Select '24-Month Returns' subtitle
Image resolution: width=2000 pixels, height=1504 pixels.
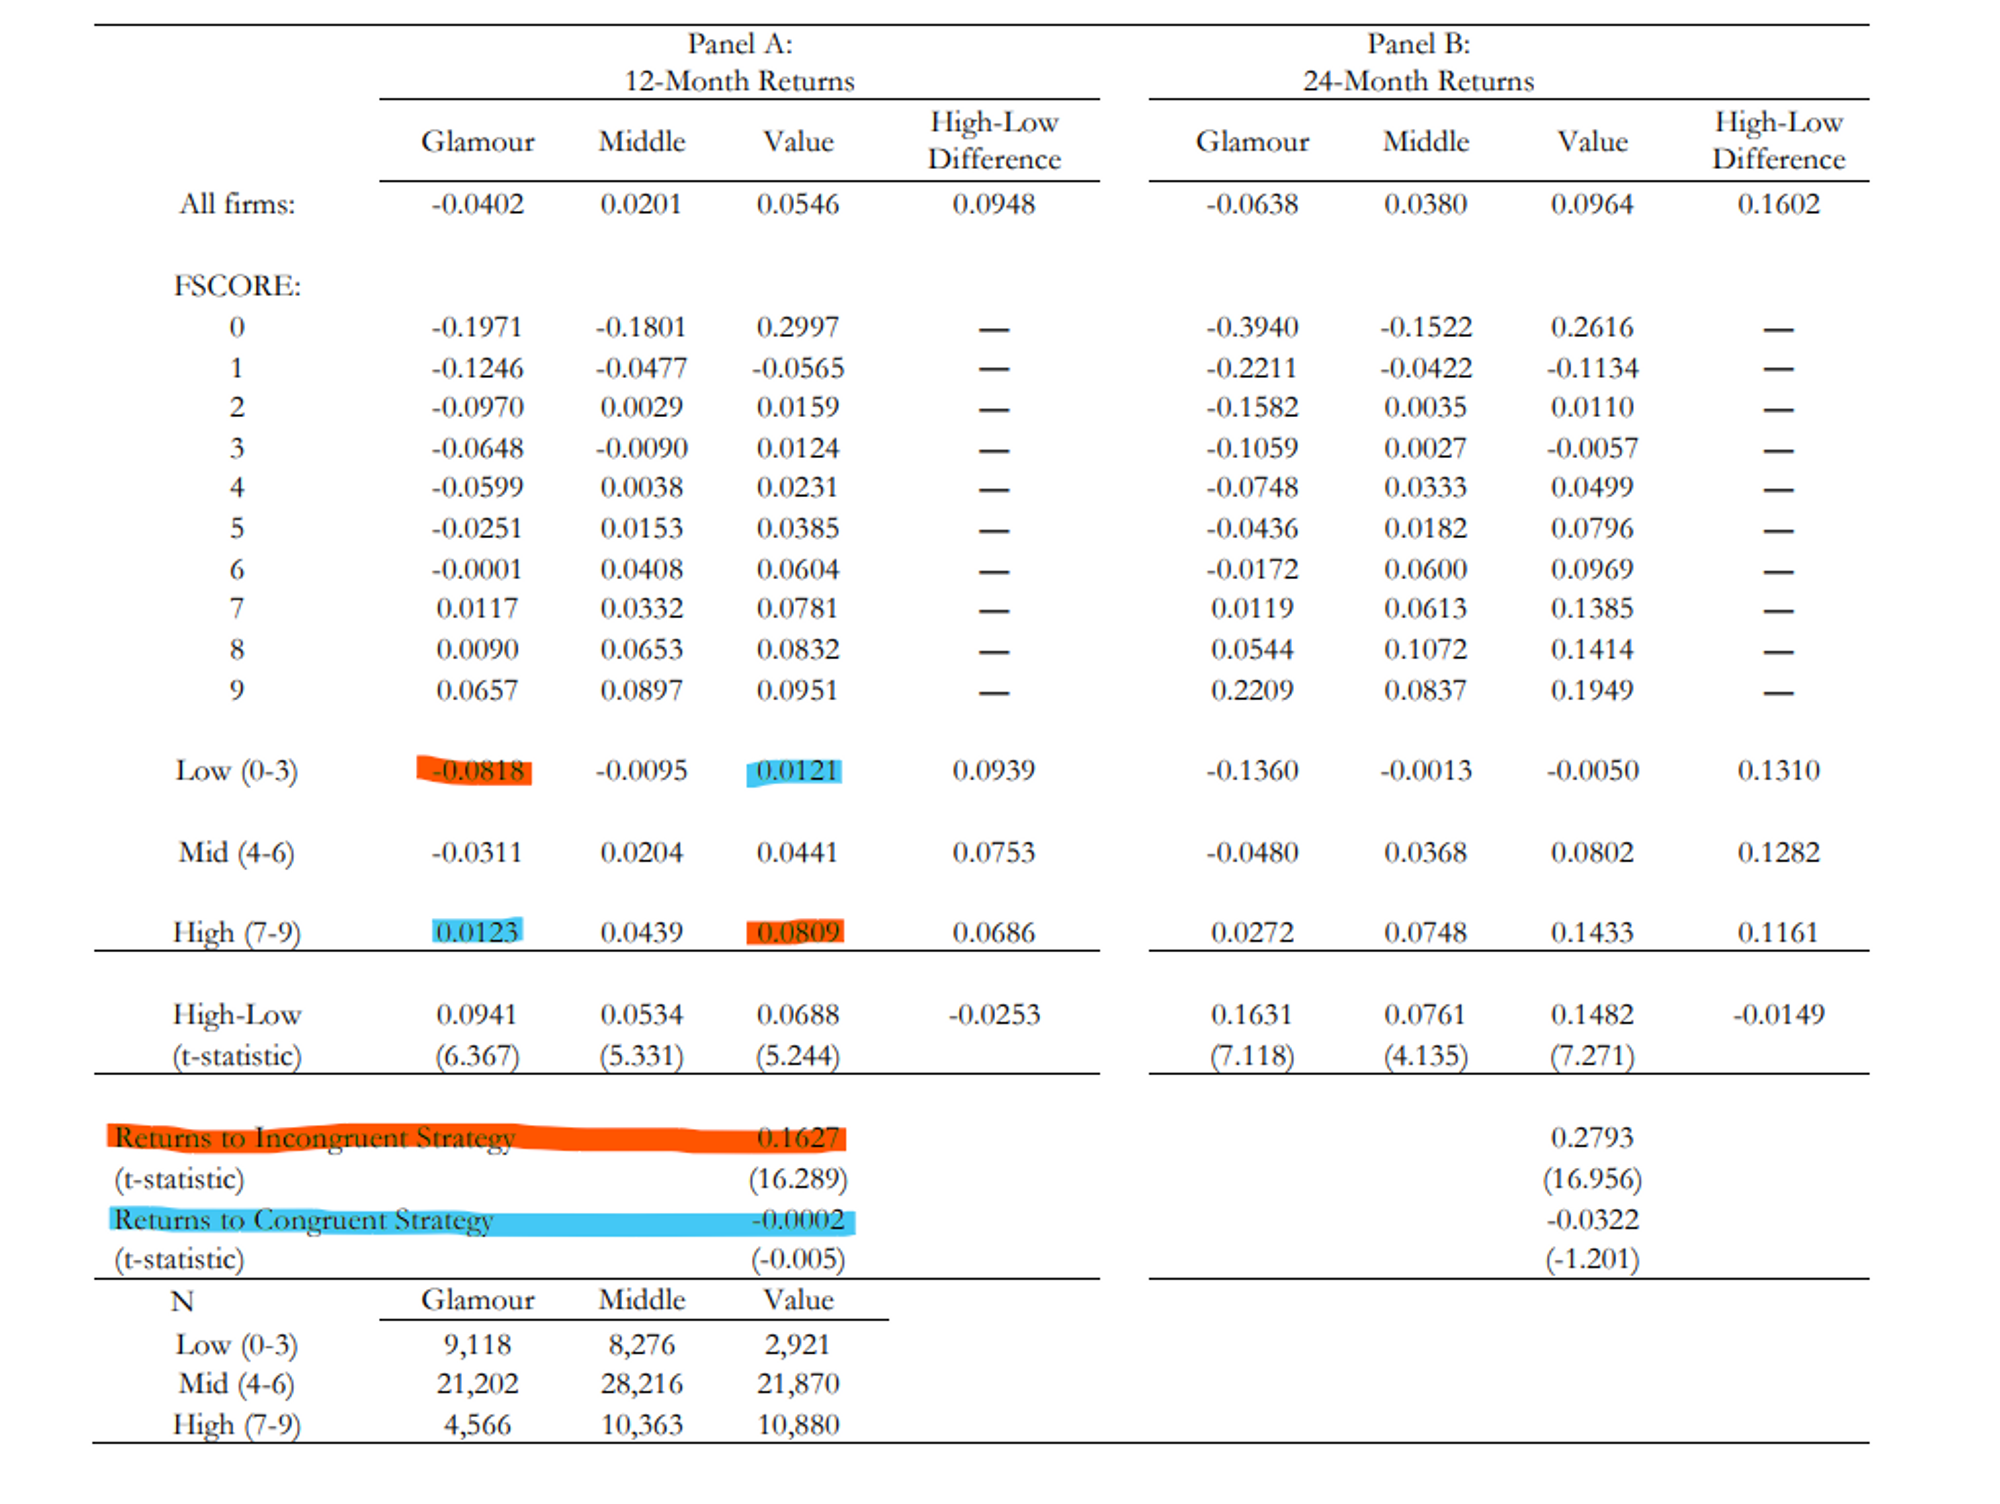point(1418,81)
